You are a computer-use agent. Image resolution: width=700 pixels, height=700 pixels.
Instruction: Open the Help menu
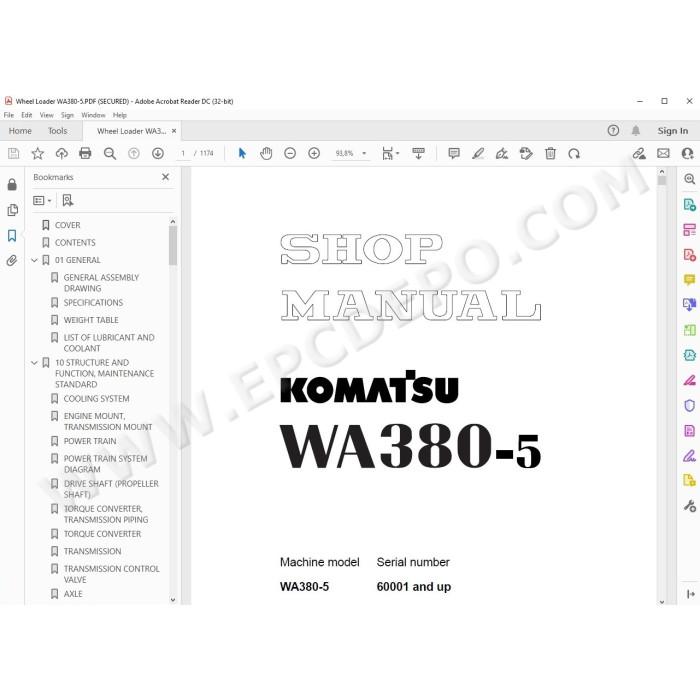click(120, 115)
